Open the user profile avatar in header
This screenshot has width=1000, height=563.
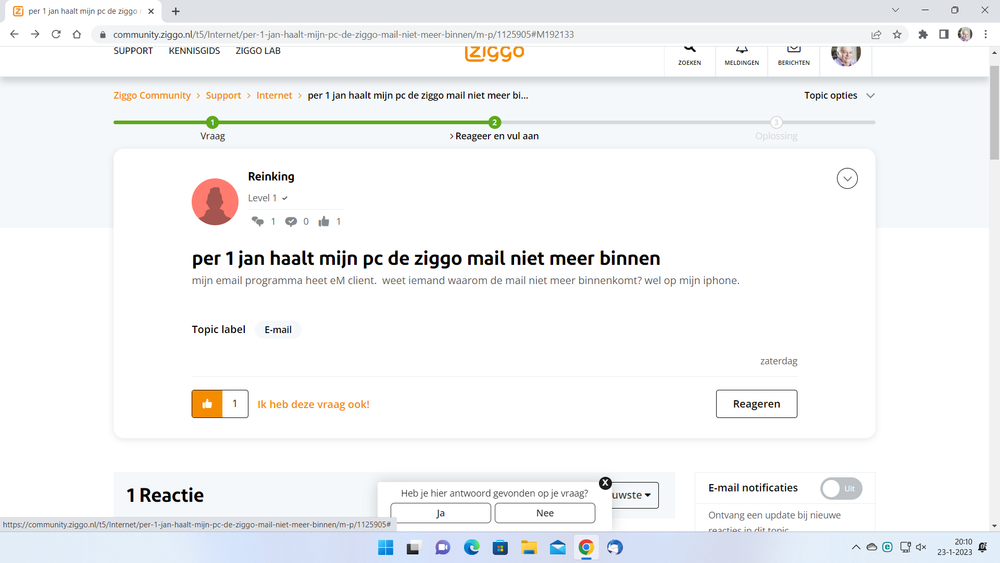click(x=846, y=55)
